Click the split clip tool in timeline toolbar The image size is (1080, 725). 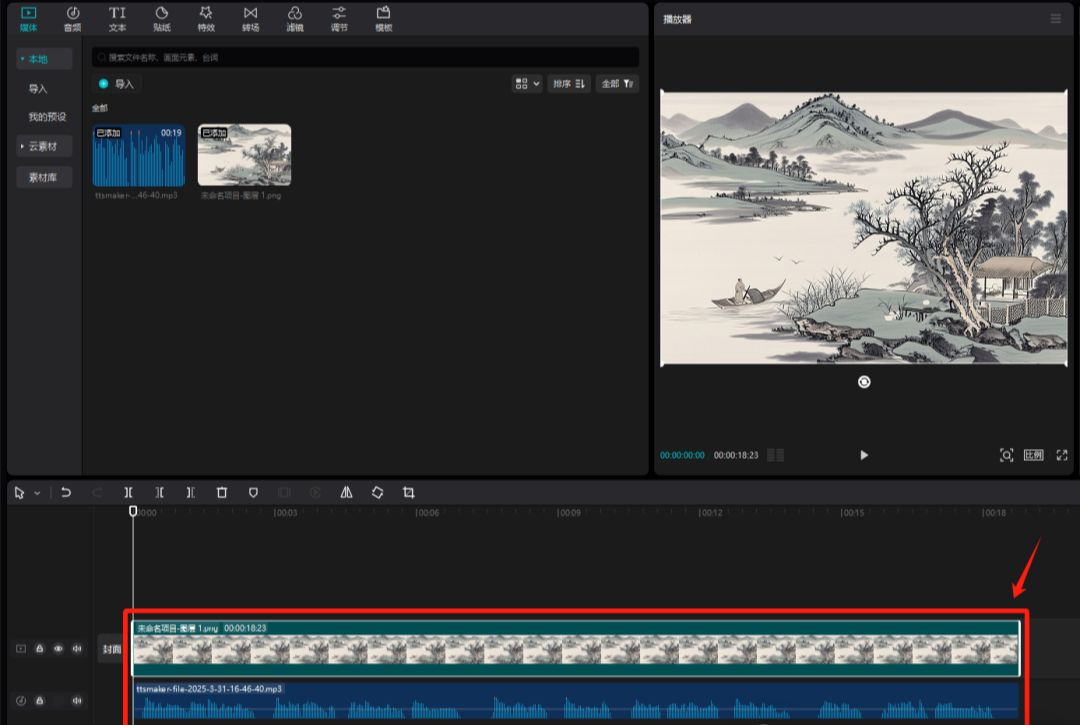point(128,493)
